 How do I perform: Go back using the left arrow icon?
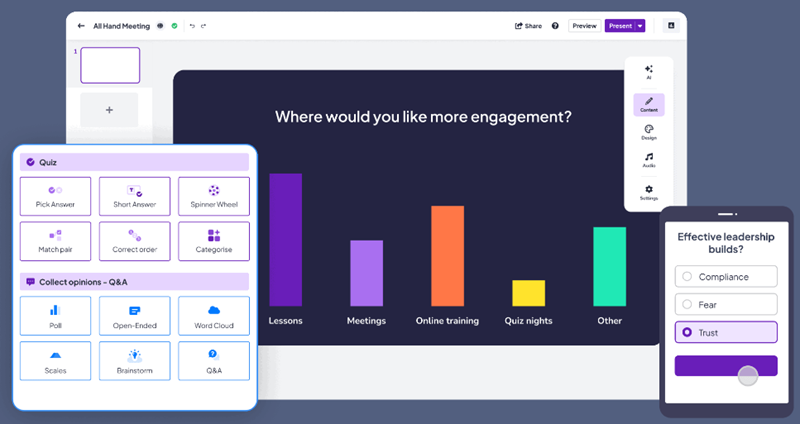point(81,26)
